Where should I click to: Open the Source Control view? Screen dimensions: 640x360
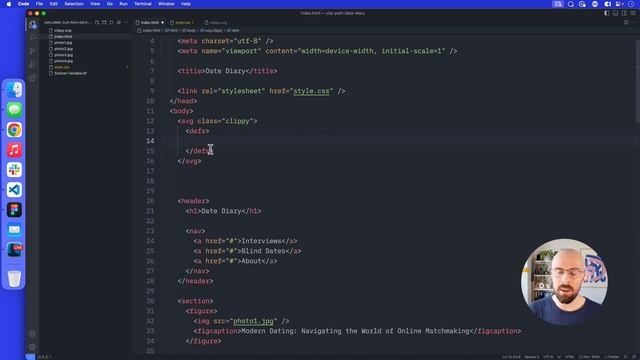[x=32, y=51]
